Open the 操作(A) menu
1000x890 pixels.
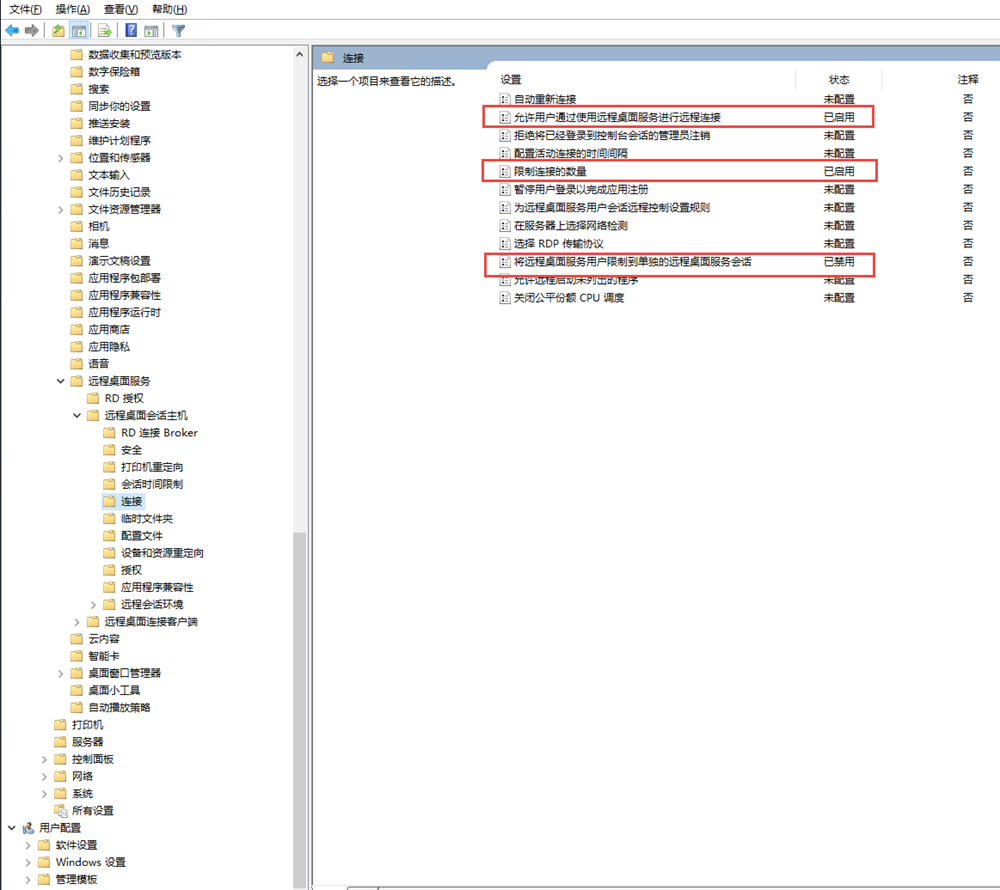(x=73, y=9)
